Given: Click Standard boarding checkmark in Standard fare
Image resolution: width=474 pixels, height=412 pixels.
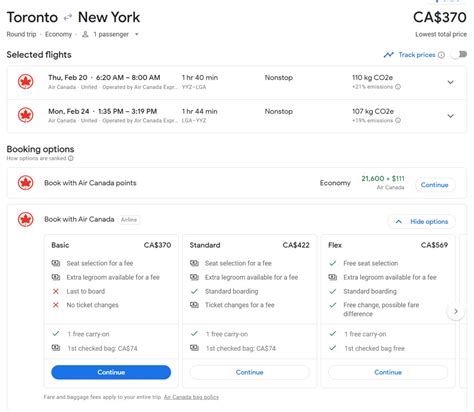Looking at the screenshot, I should [194, 291].
